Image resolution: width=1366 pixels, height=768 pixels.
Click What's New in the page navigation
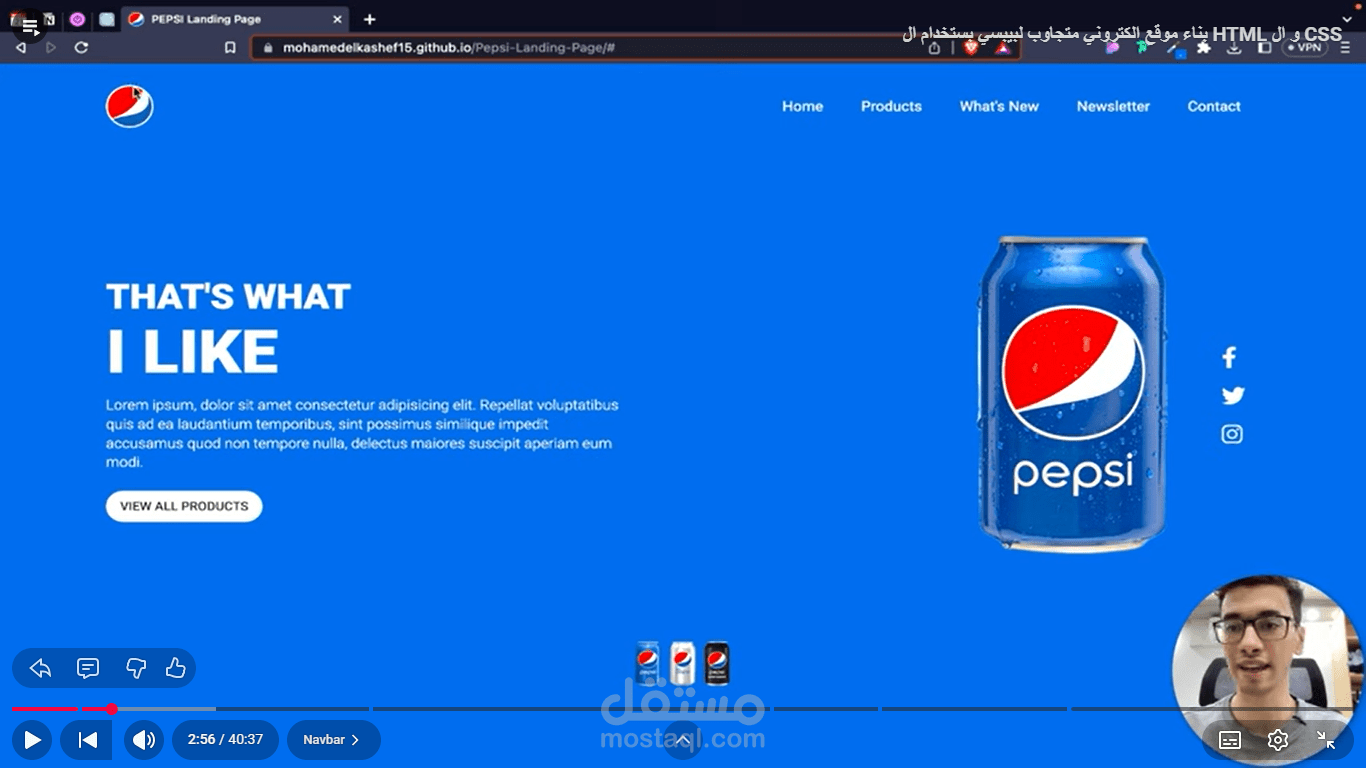[x=999, y=106]
